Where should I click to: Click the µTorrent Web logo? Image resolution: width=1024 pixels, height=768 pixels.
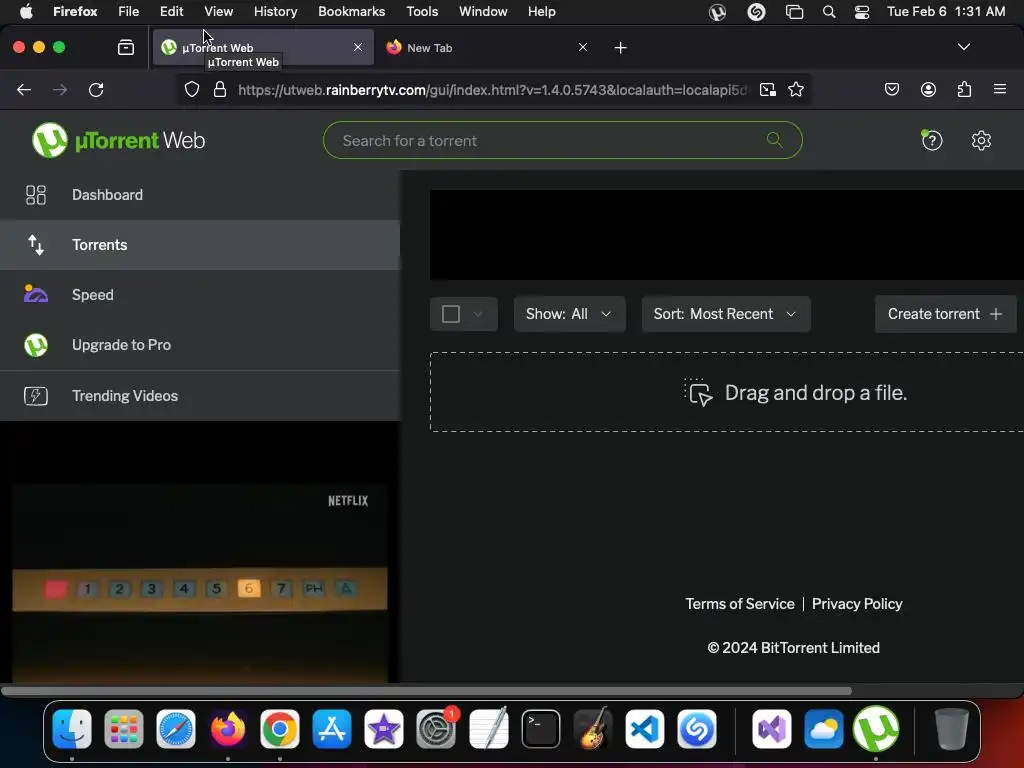pos(118,140)
